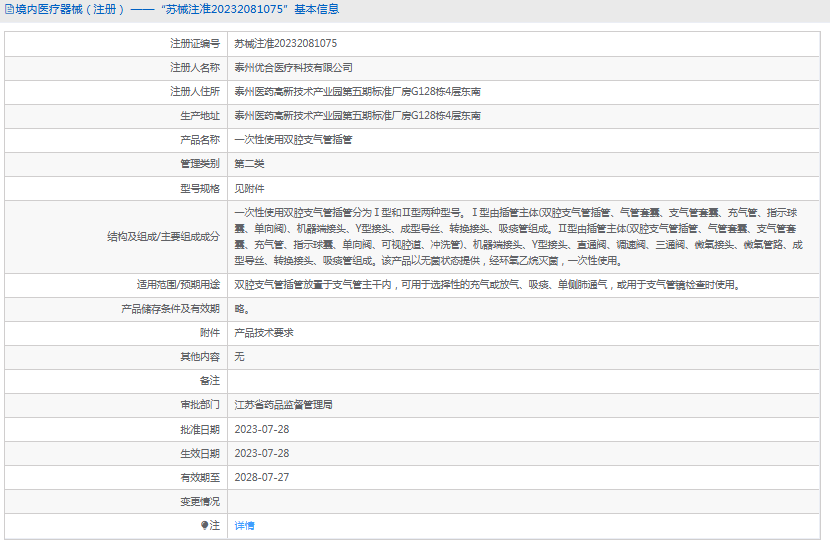Click the 第二类 management category value
Viewport: 830px width, 544px height.
(249, 164)
